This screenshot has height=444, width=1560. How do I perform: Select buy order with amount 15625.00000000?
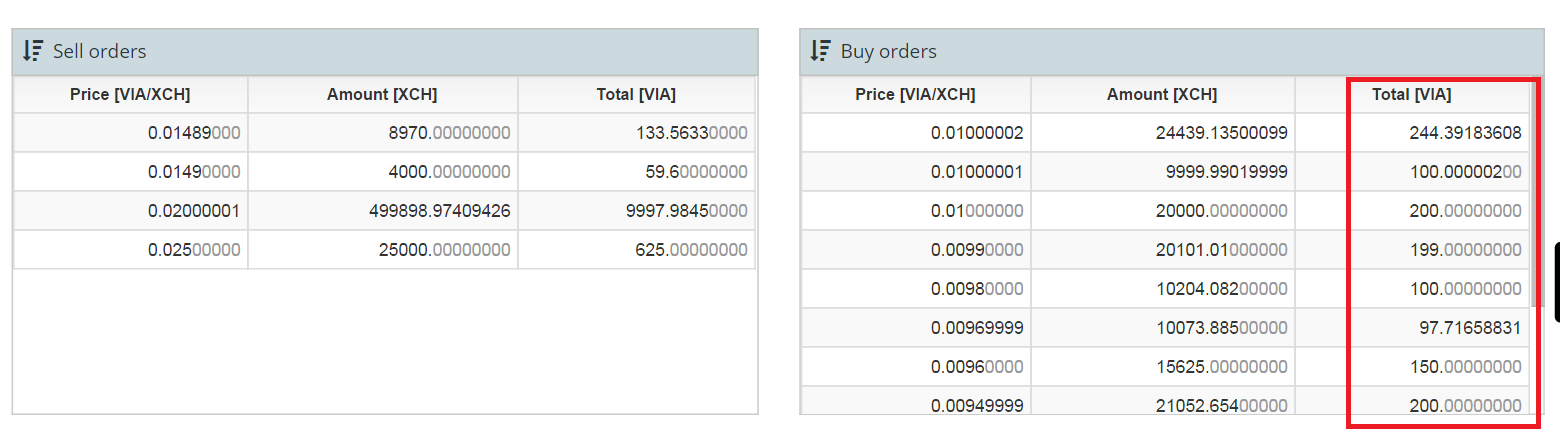(1166, 367)
